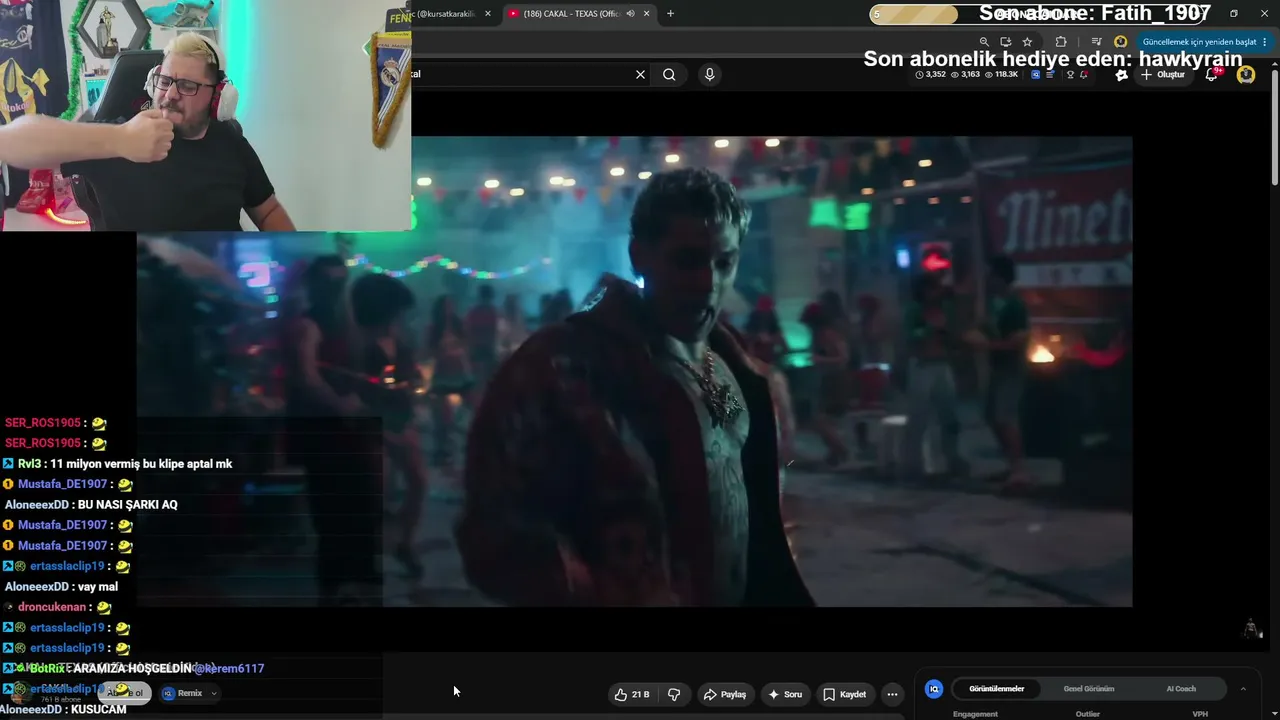Open the browser profile avatar
Viewport: 1280px width, 720px height.
pos(1121,42)
